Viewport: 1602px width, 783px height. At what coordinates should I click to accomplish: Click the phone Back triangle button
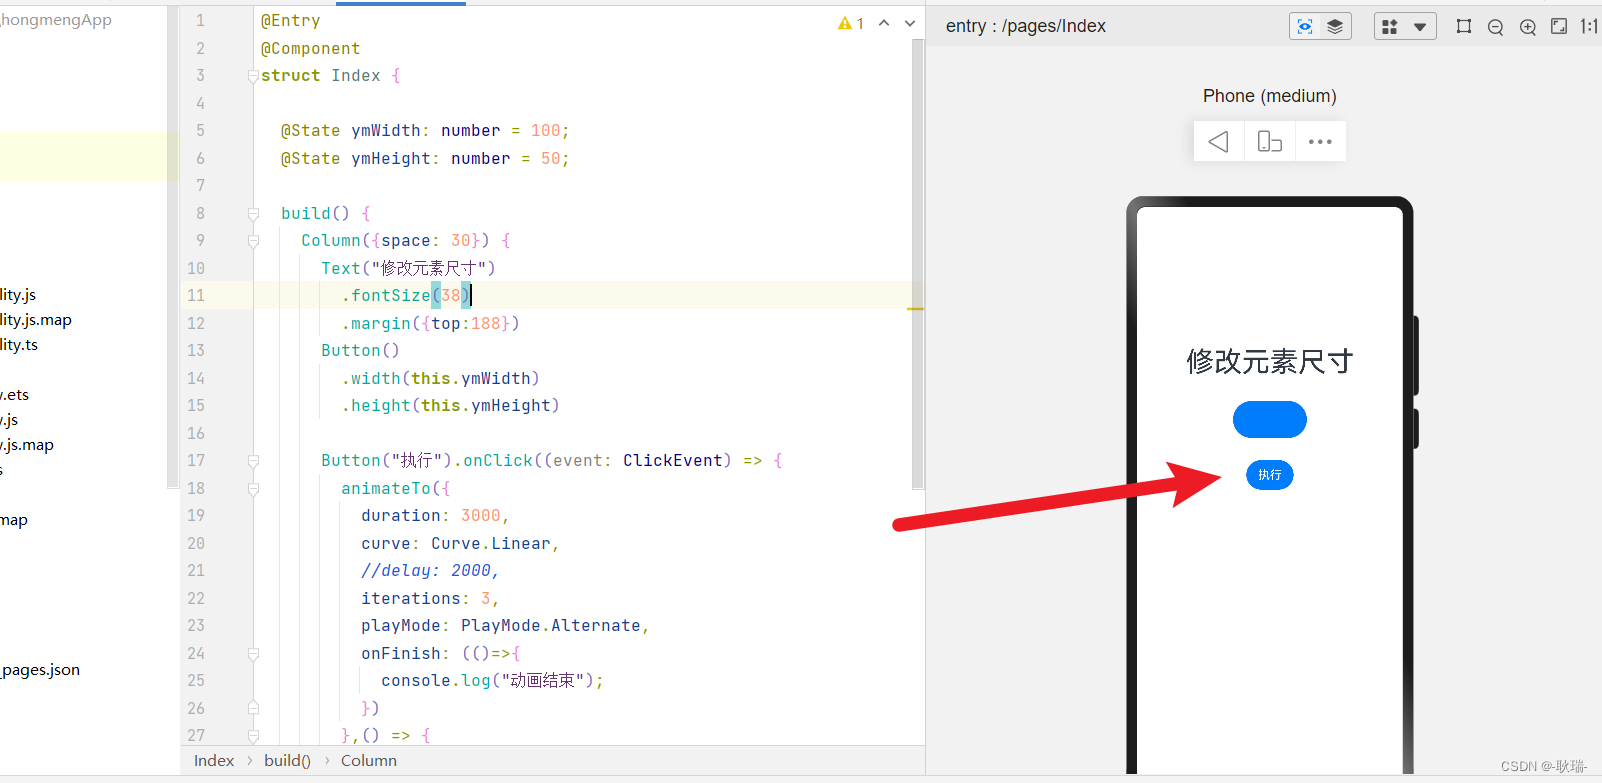click(x=1219, y=142)
